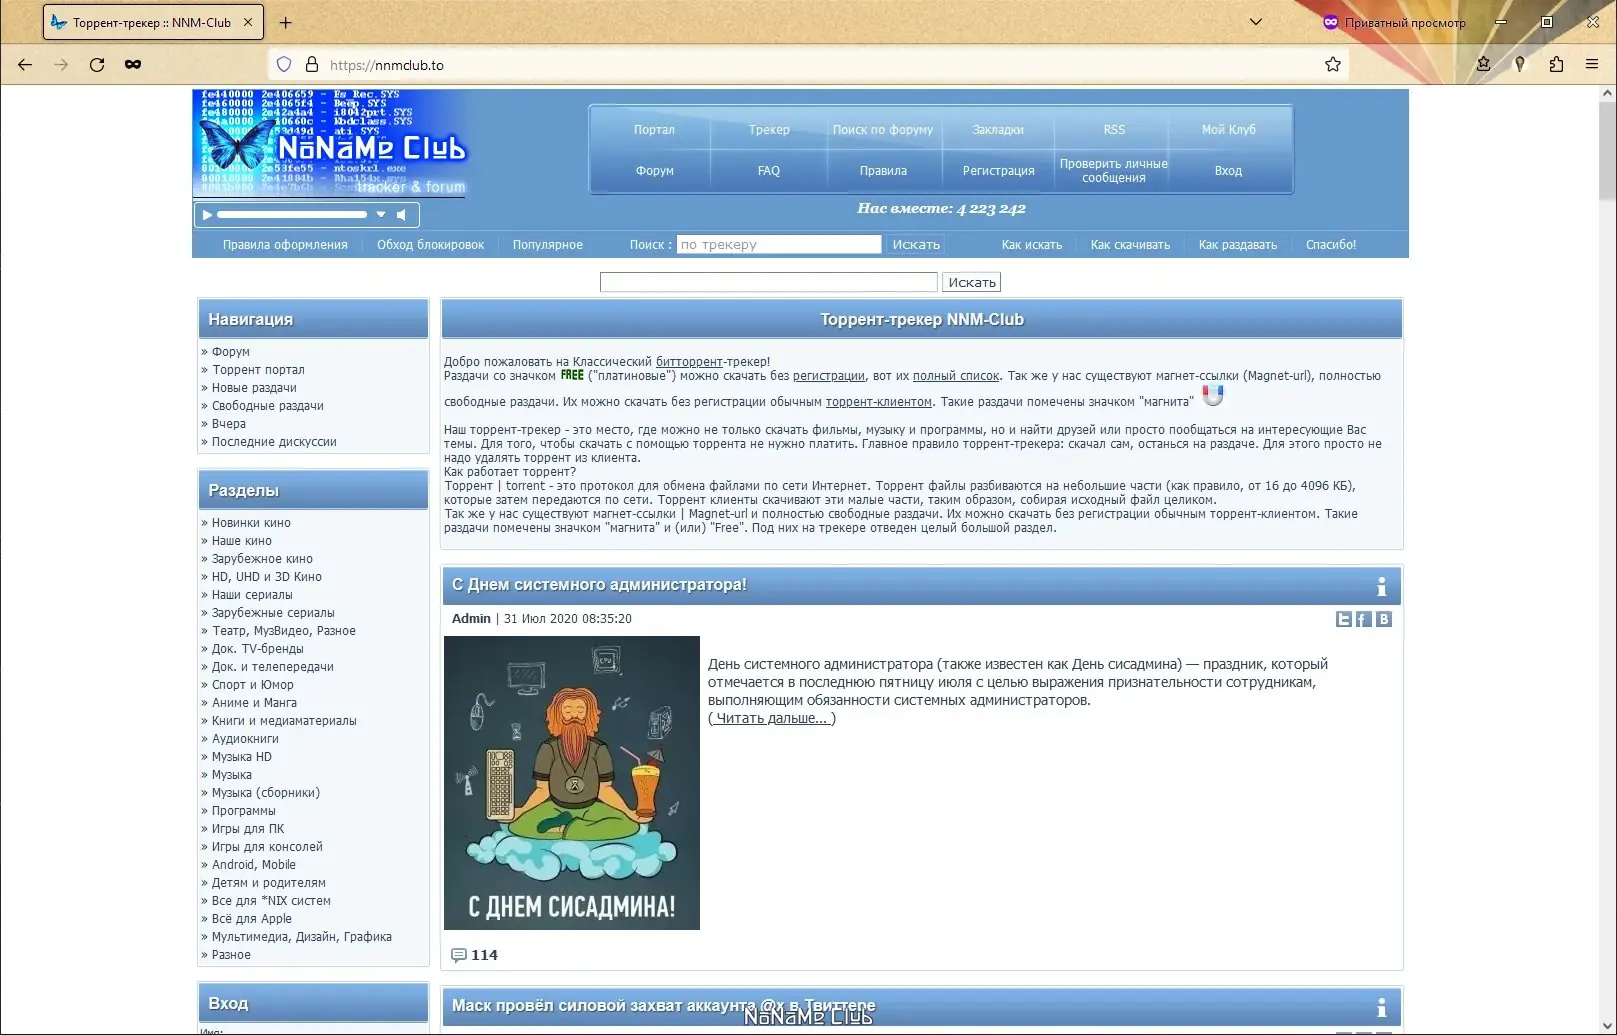Open the browser tab list chevron
Screen dimensions: 1617x1035
pos(1255,21)
